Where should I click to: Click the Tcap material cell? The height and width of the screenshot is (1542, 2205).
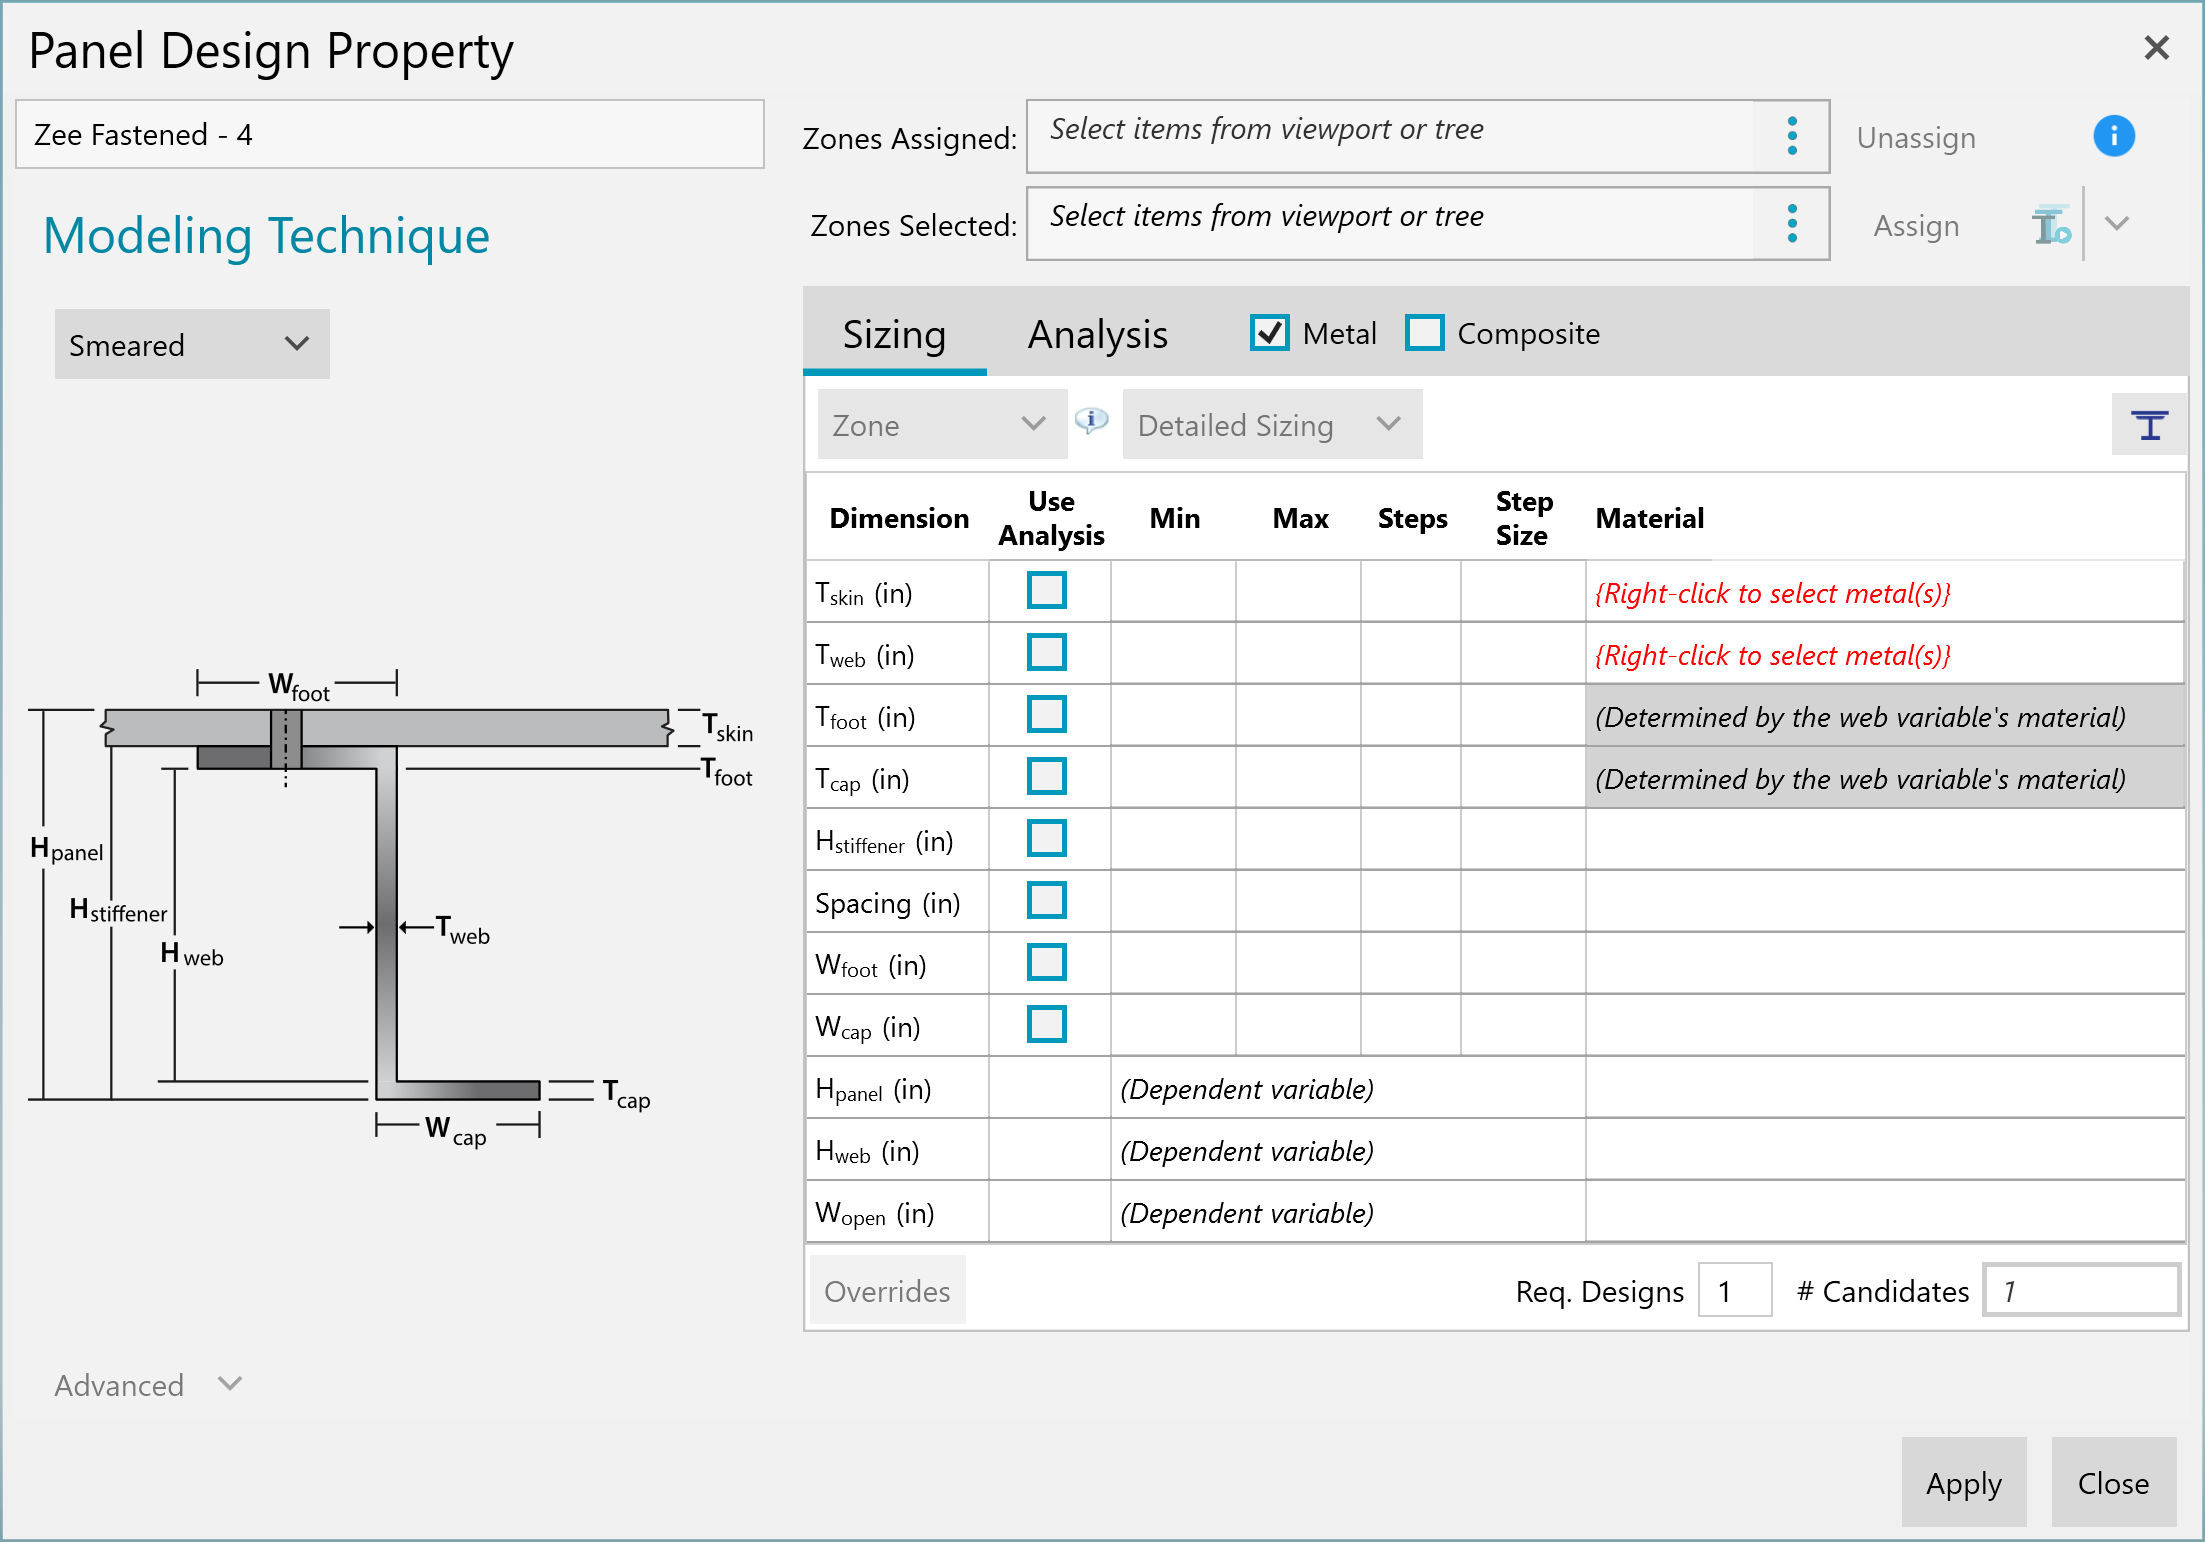1884,778
